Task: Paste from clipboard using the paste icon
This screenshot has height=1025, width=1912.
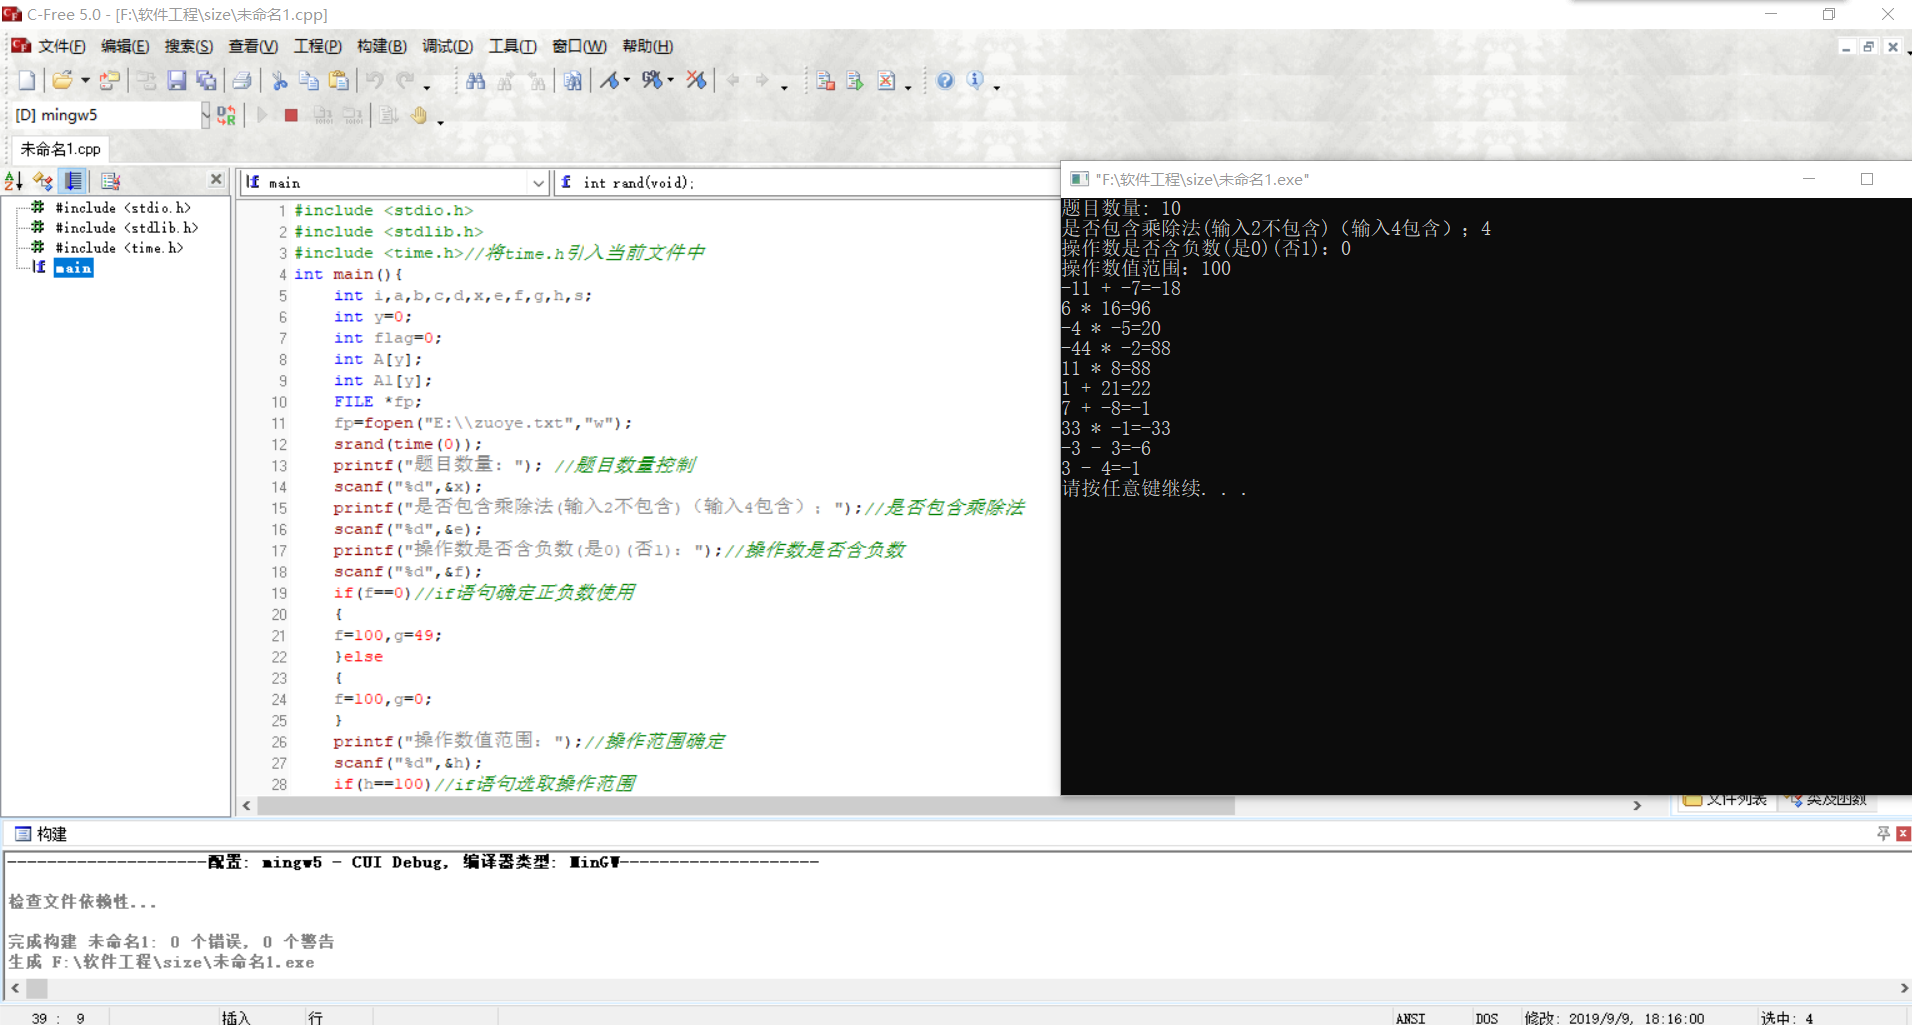Action: tap(339, 81)
